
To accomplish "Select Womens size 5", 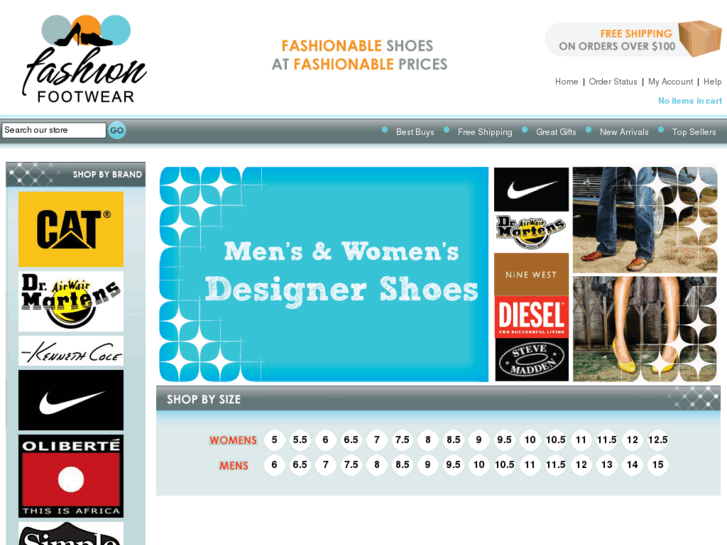I will pos(274,440).
